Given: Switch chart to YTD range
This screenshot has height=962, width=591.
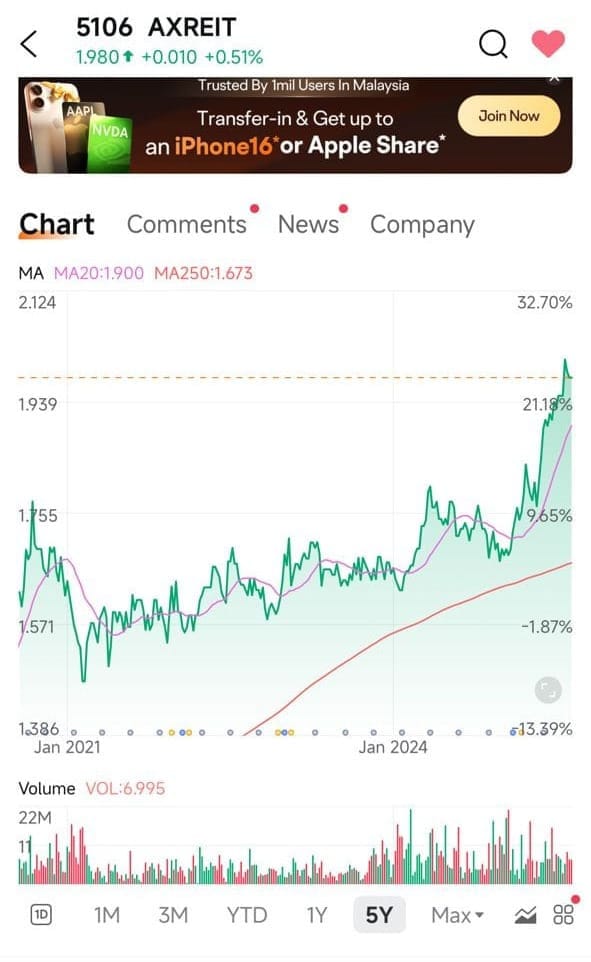Looking at the screenshot, I should point(247,915).
